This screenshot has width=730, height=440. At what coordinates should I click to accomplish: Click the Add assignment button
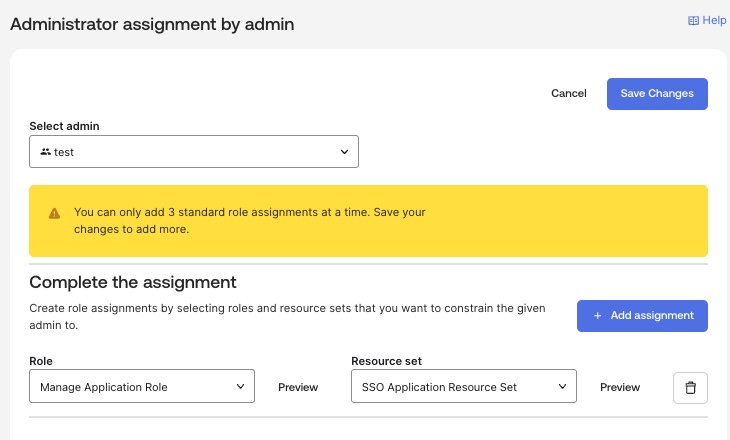[x=642, y=315]
